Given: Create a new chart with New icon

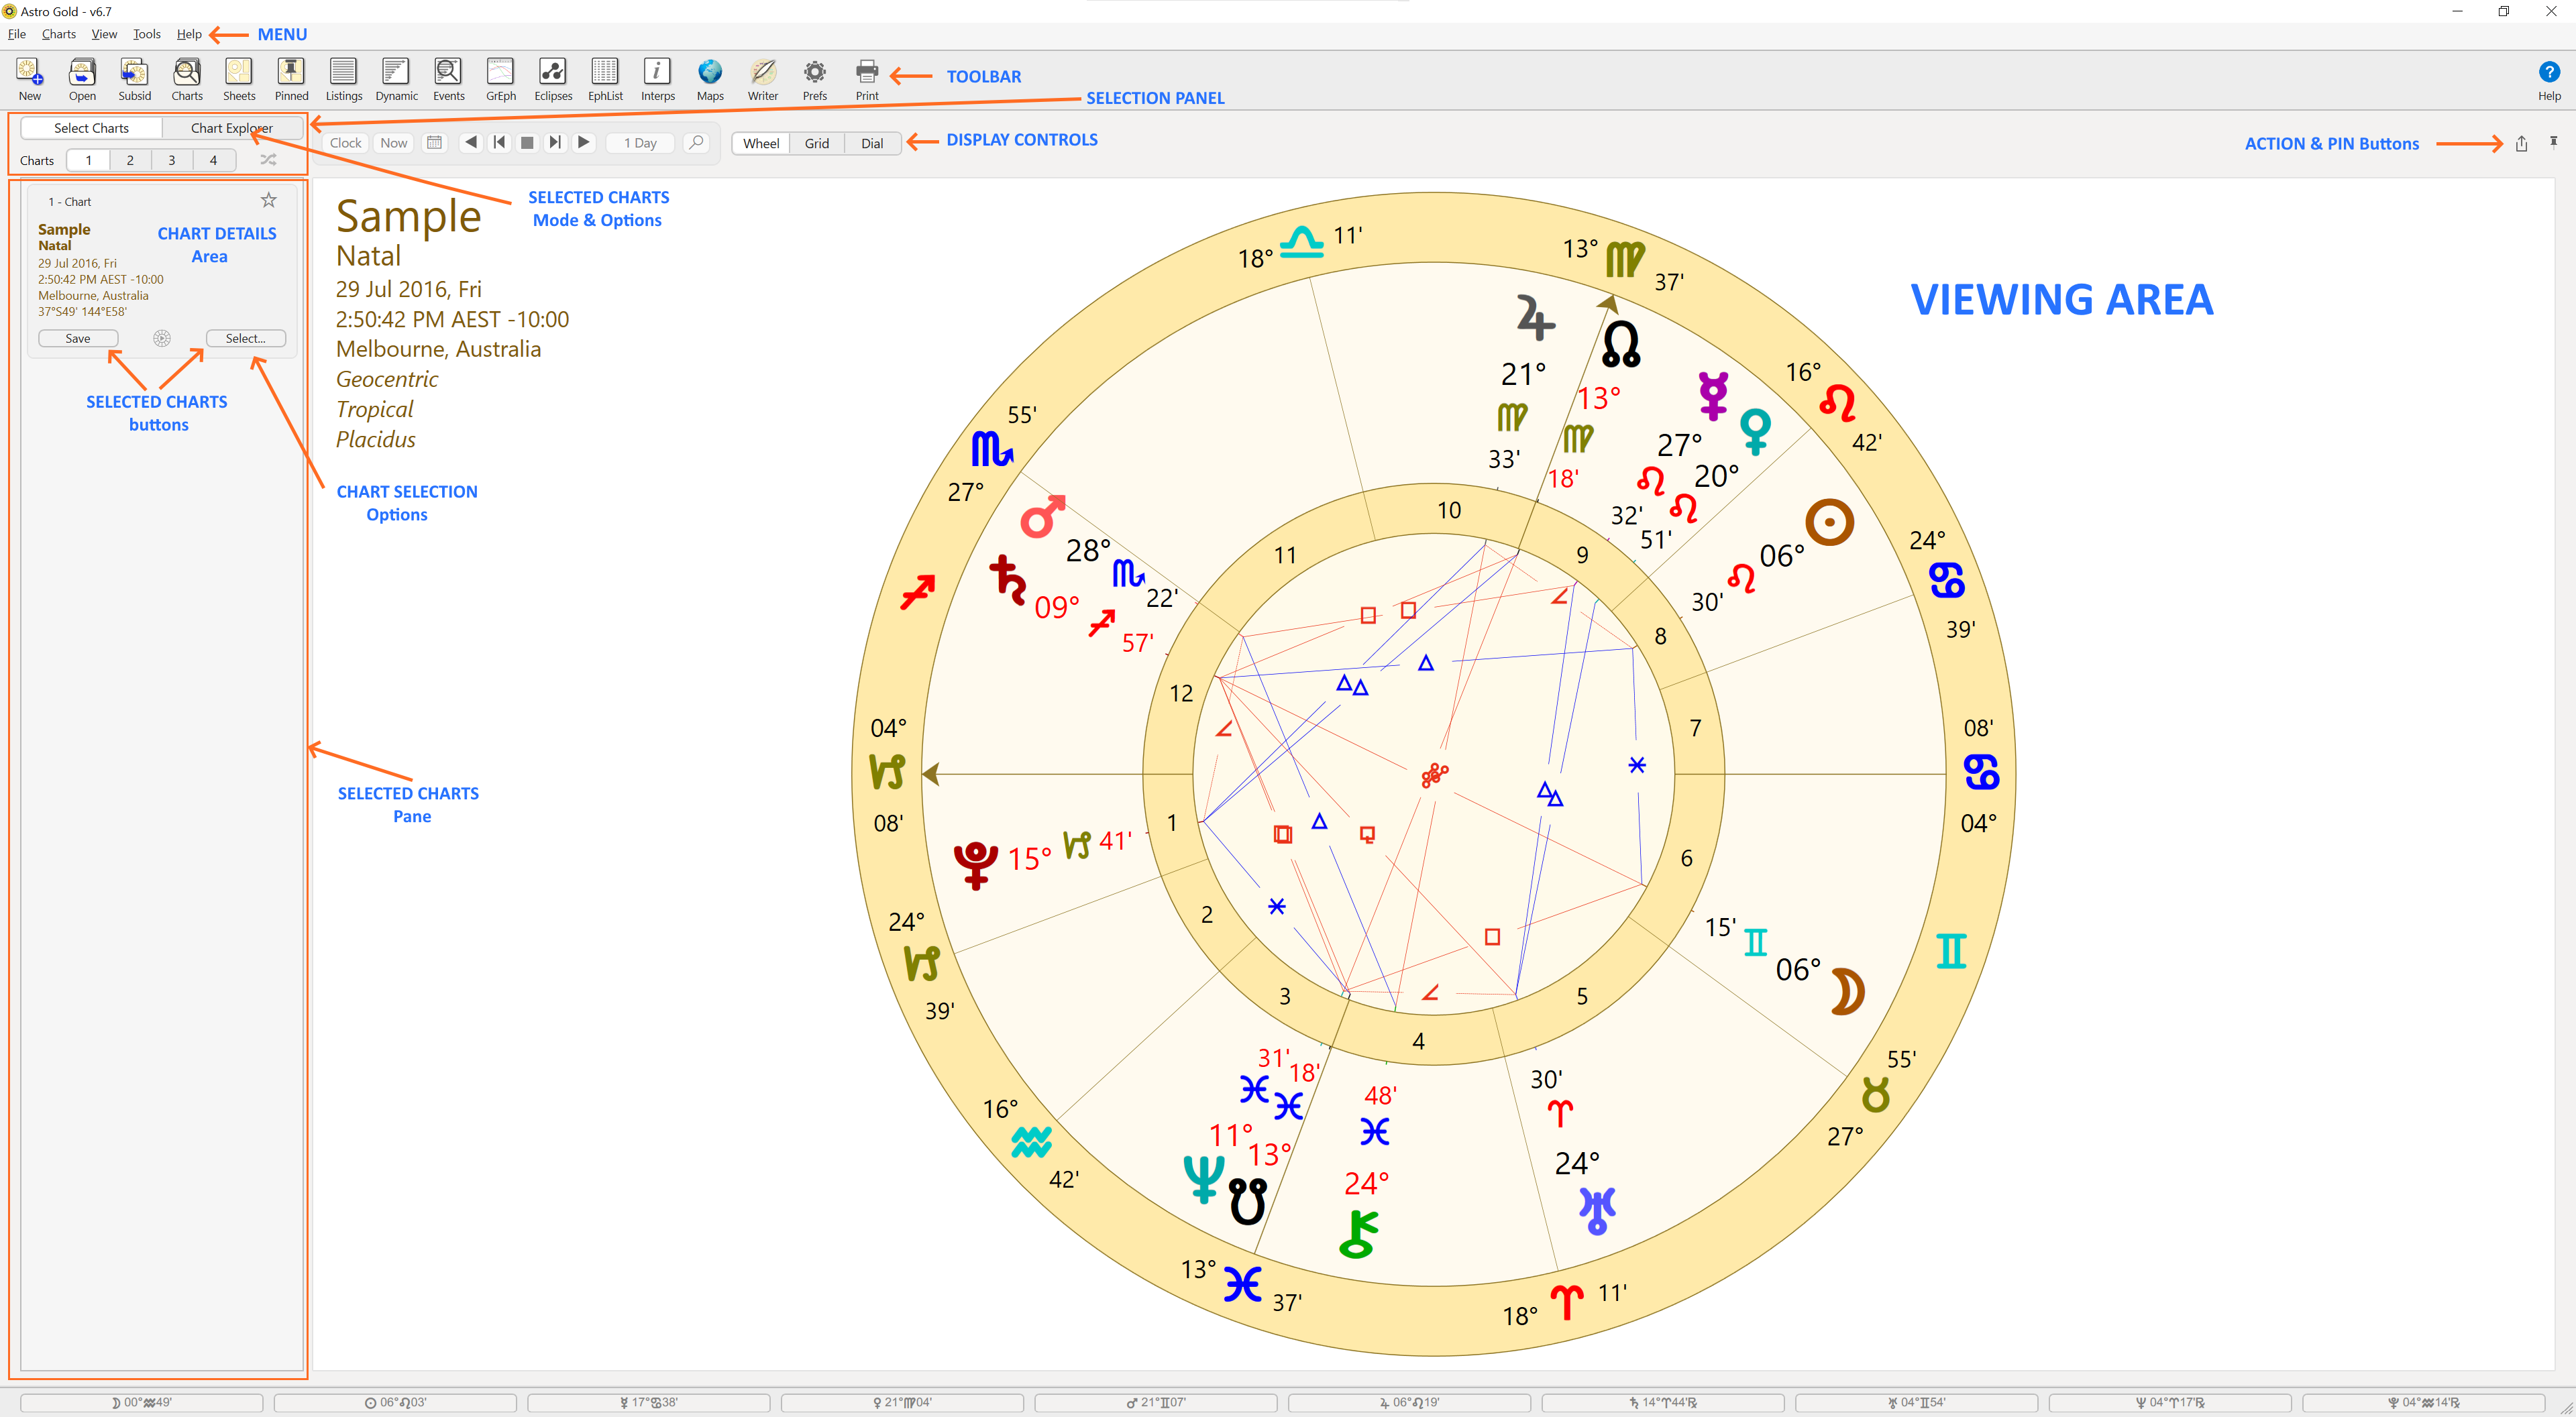Looking at the screenshot, I should 30,79.
